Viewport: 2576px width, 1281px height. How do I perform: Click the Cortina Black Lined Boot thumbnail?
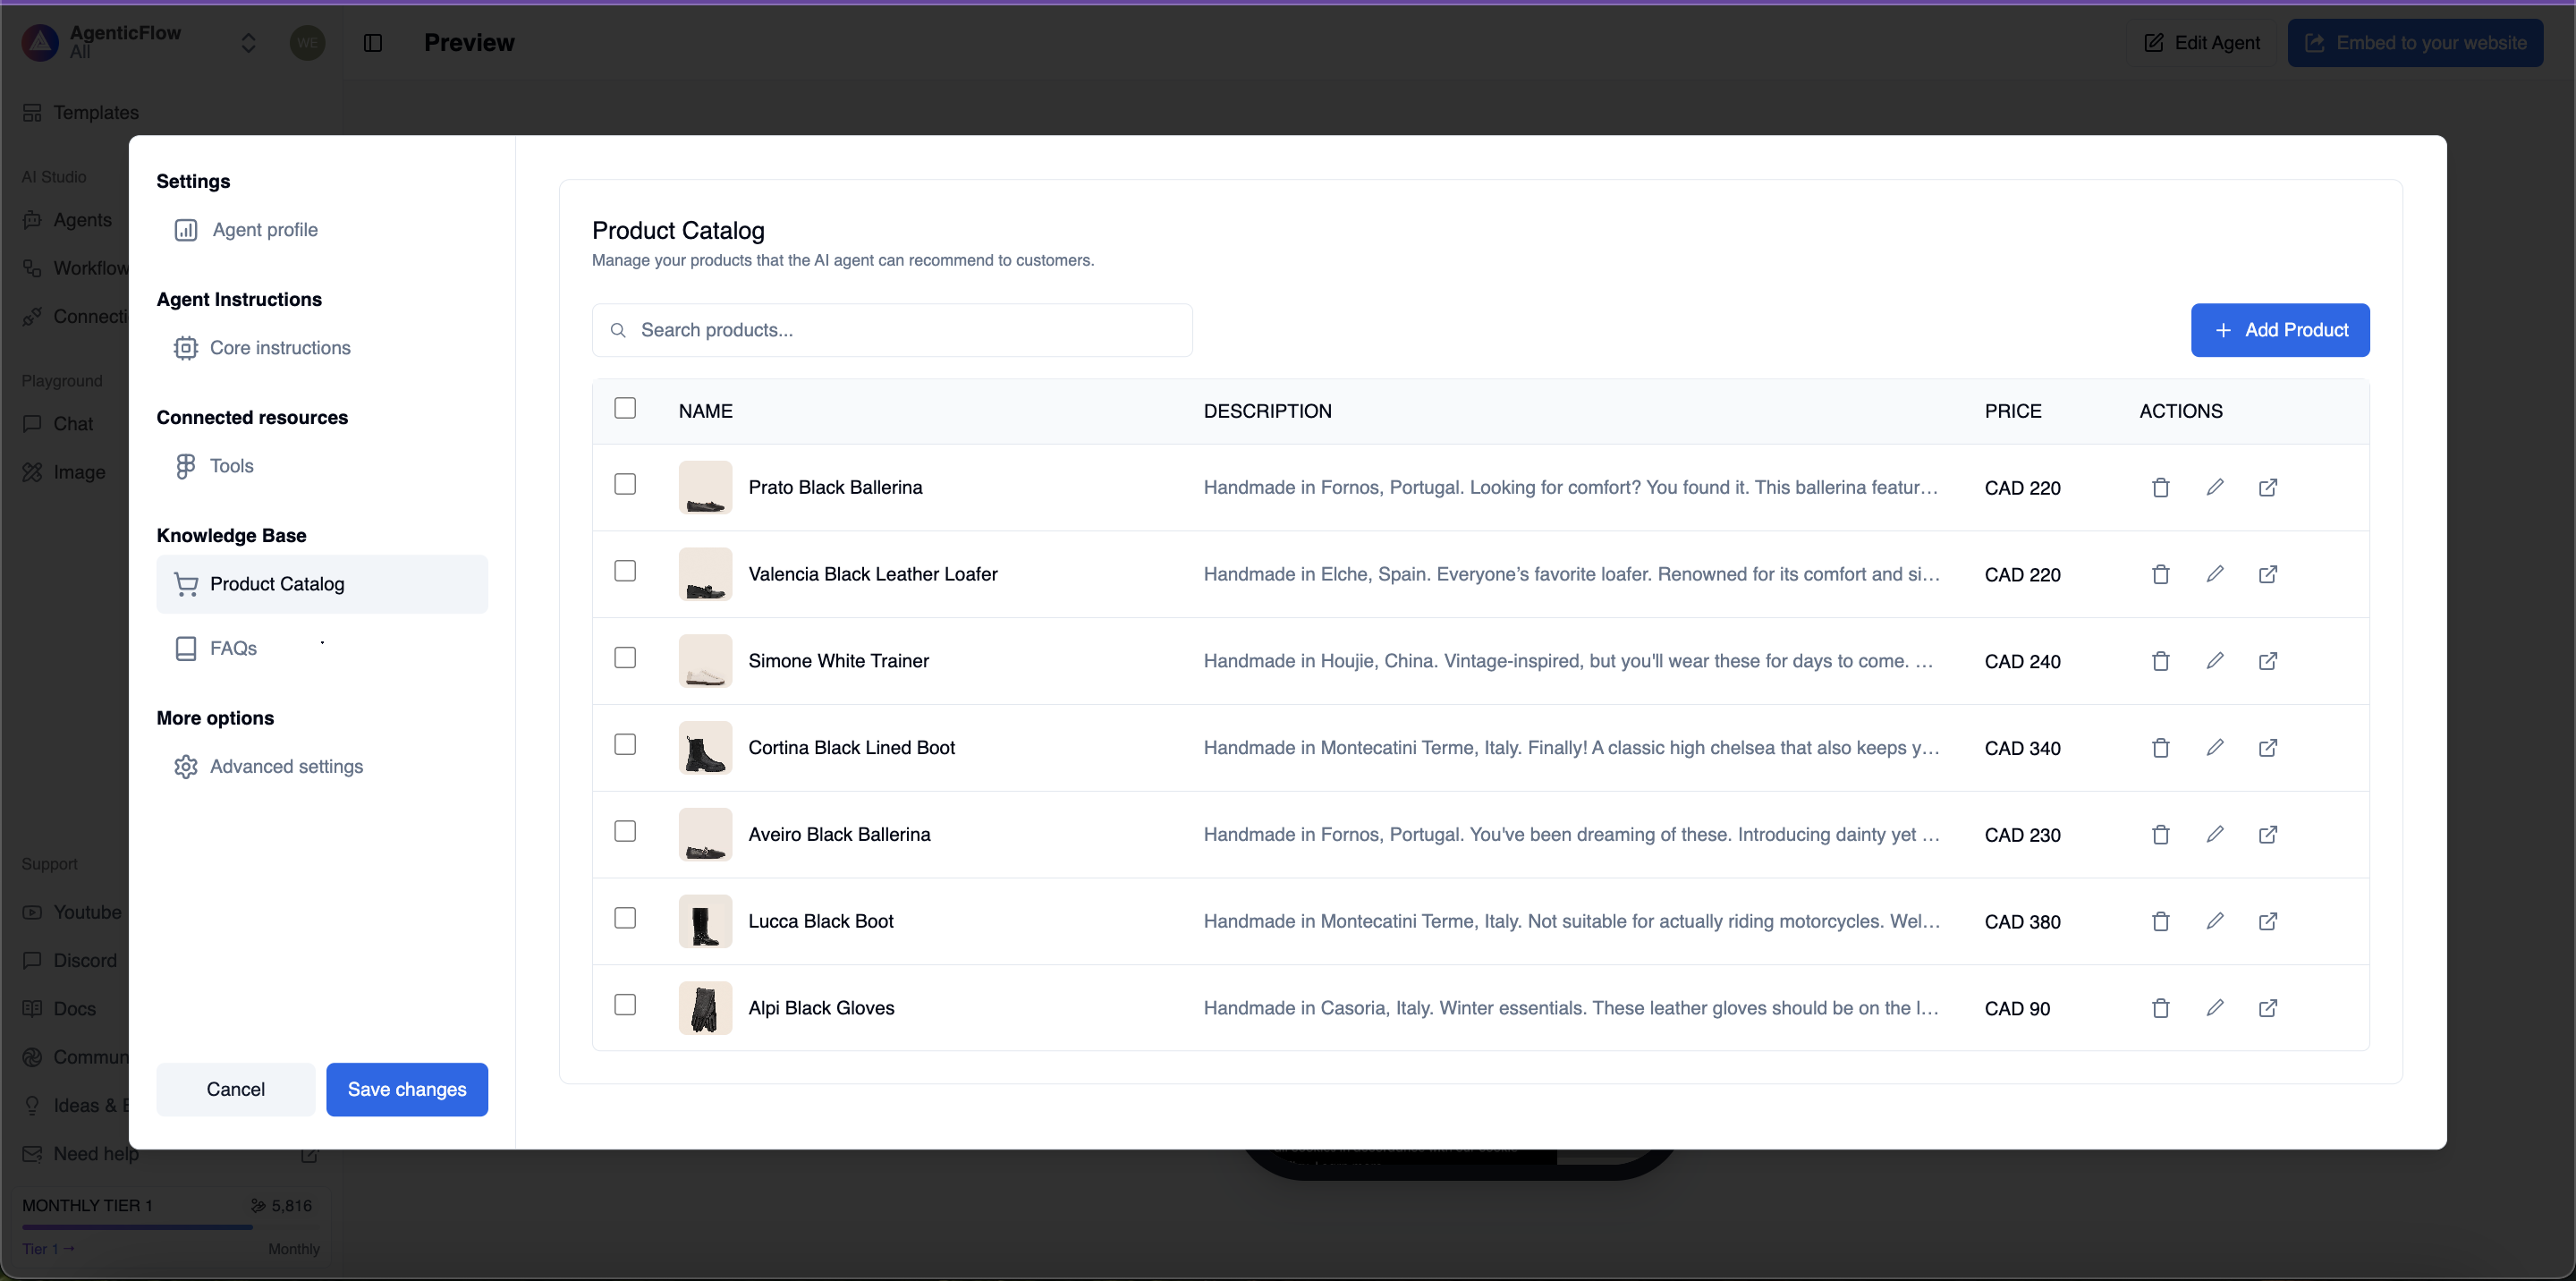(705, 748)
